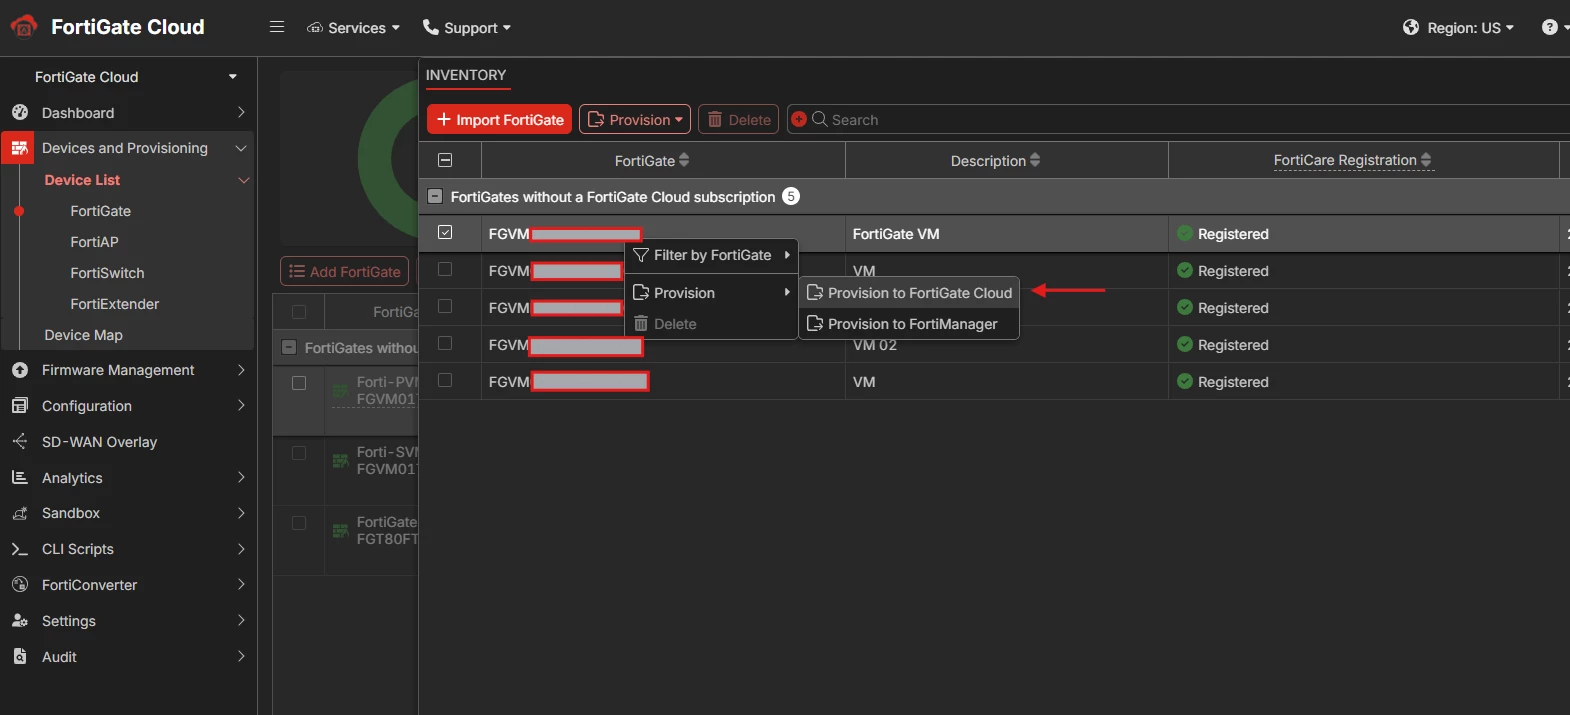Click the Sandbox icon in sidebar
The image size is (1570, 715).
pyautogui.click(x=19, y=513)
